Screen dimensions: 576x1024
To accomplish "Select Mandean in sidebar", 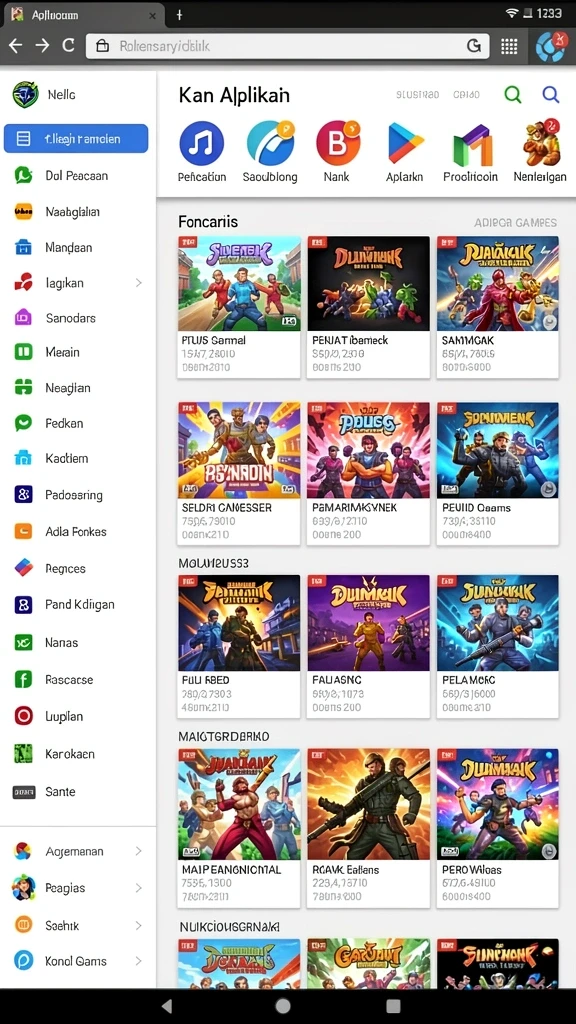I will (x=78, y=248).
